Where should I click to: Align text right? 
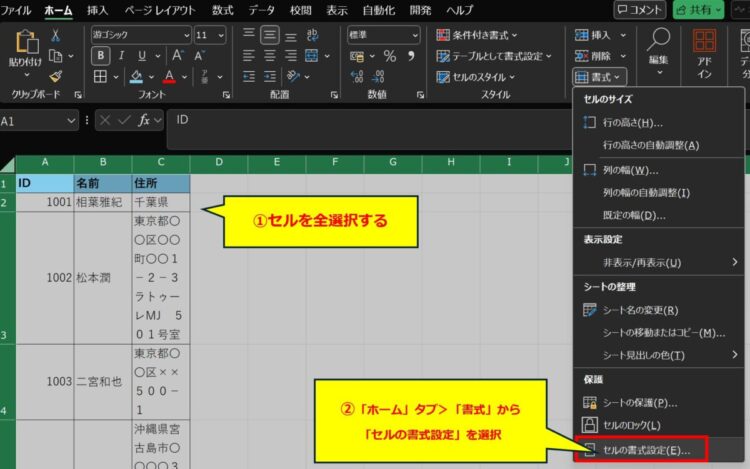coord(291,56)
